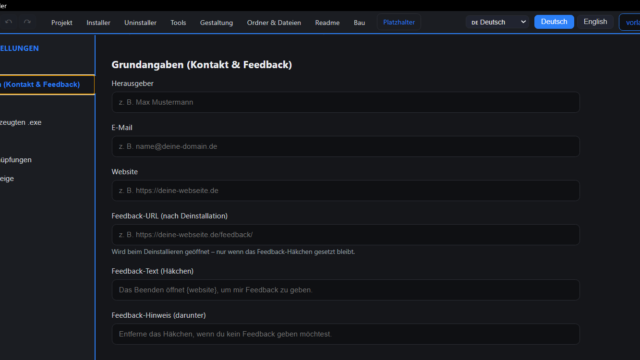Screen dimensions: 640x360
Task: Focus the Website input field
Action: pos(345,191)
